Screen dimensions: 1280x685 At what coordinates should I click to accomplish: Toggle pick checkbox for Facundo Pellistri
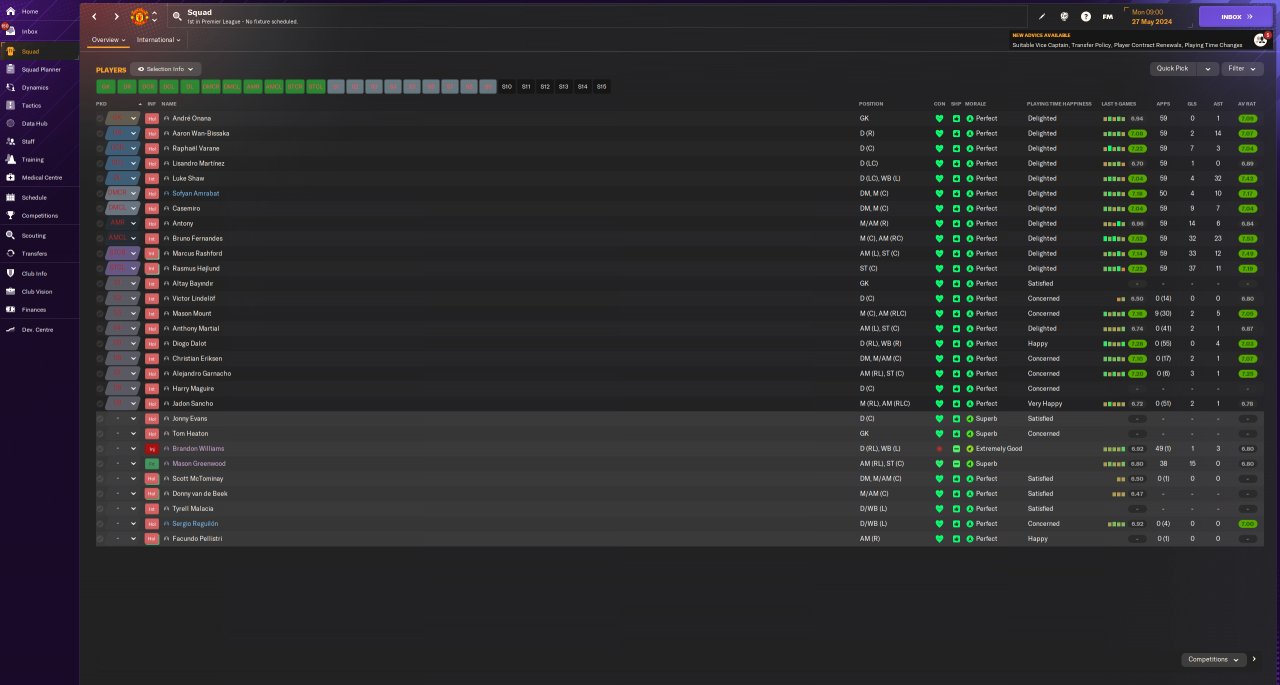[100, 538]
